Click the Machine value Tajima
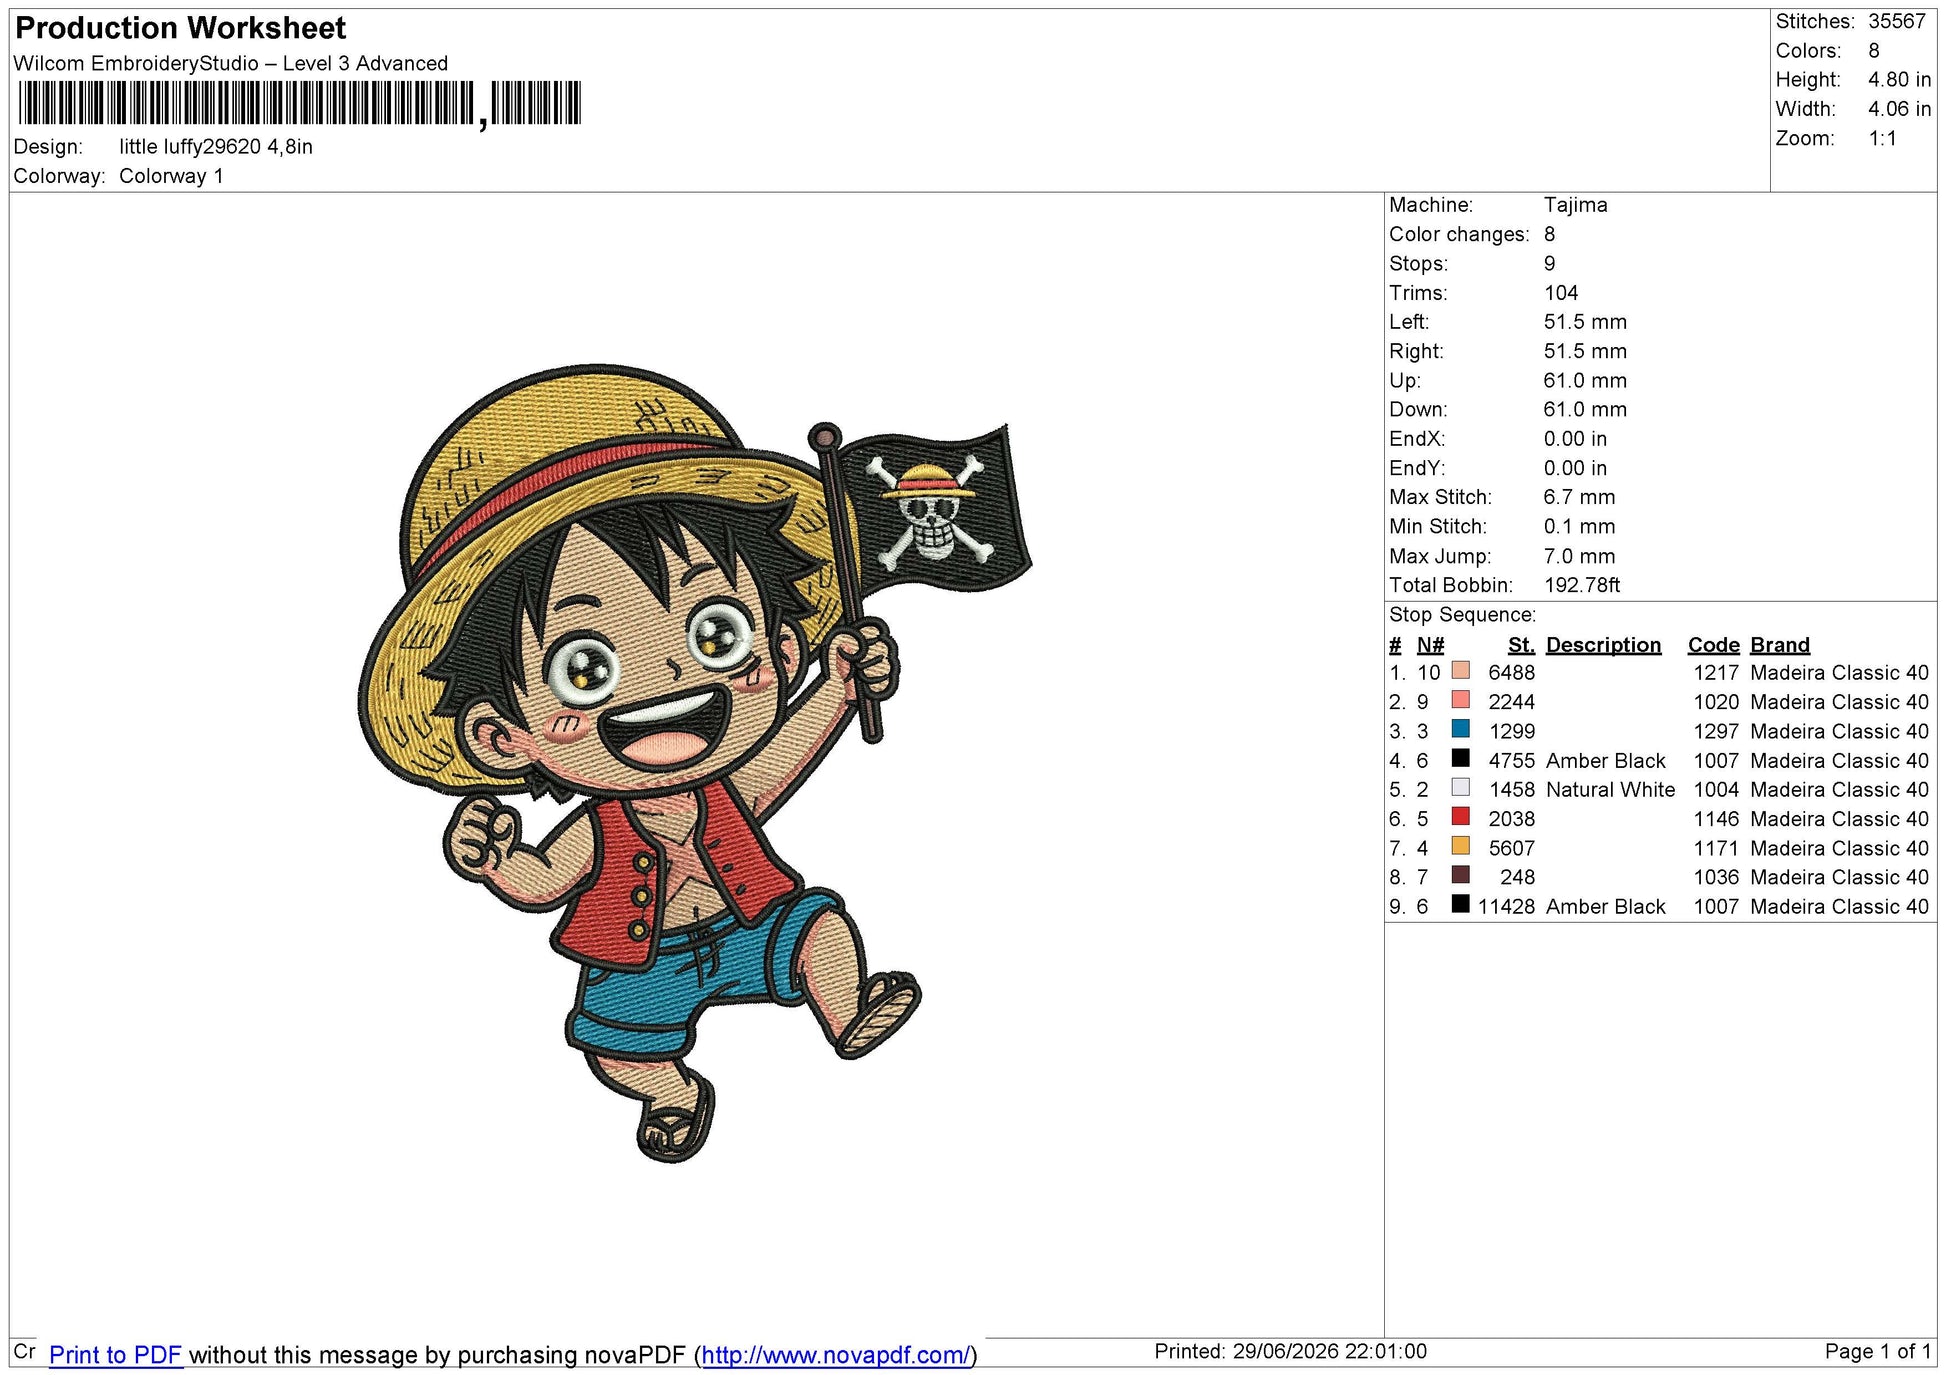The height and width of the screenshot is (1375, 1946). coord(1576,205)
